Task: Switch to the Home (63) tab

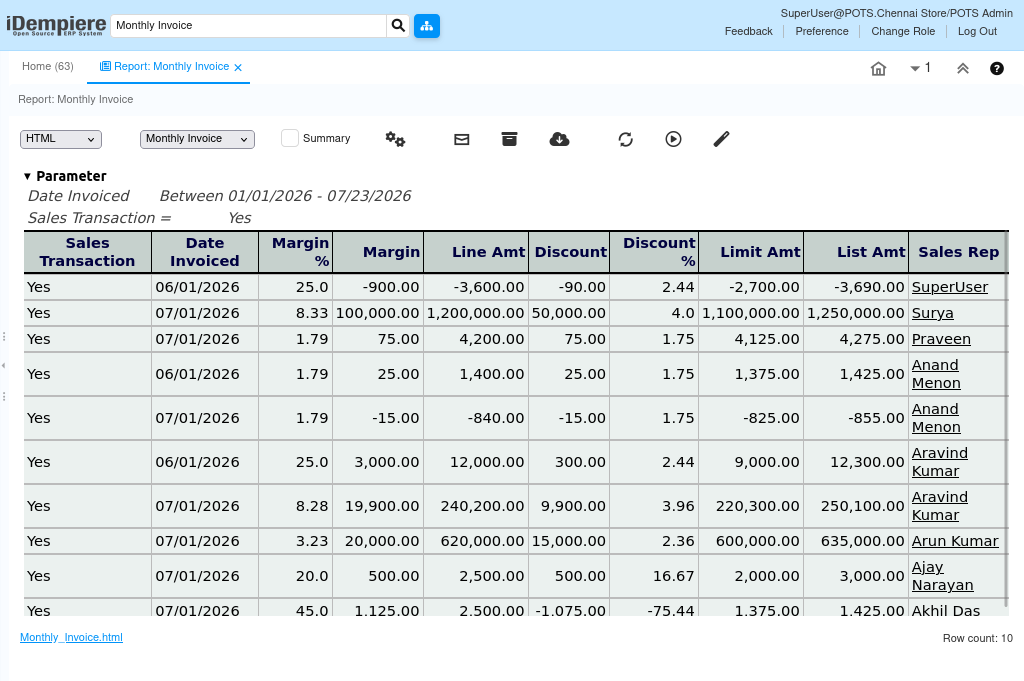Action: tap(48, 67)
